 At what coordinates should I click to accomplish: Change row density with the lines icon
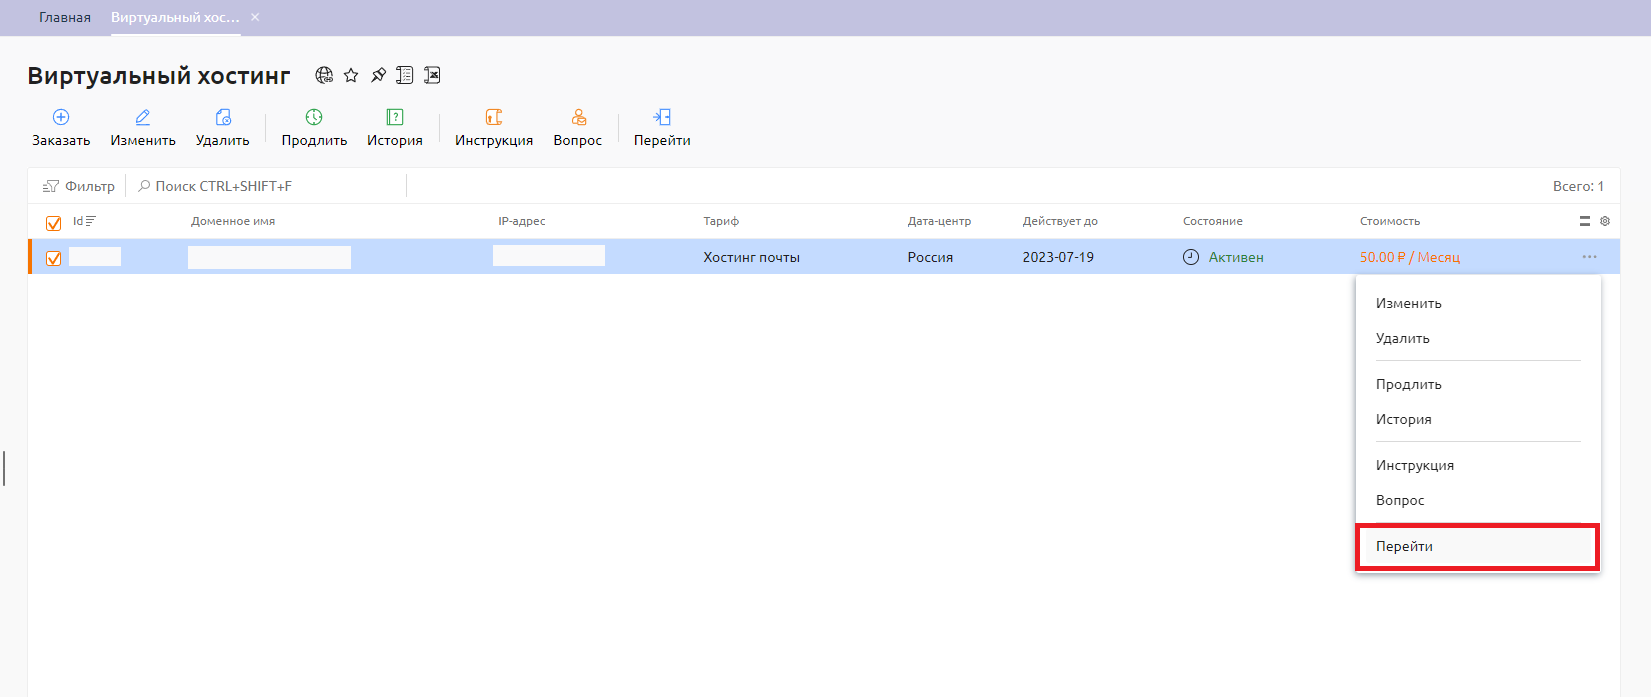pos(1585,221)
